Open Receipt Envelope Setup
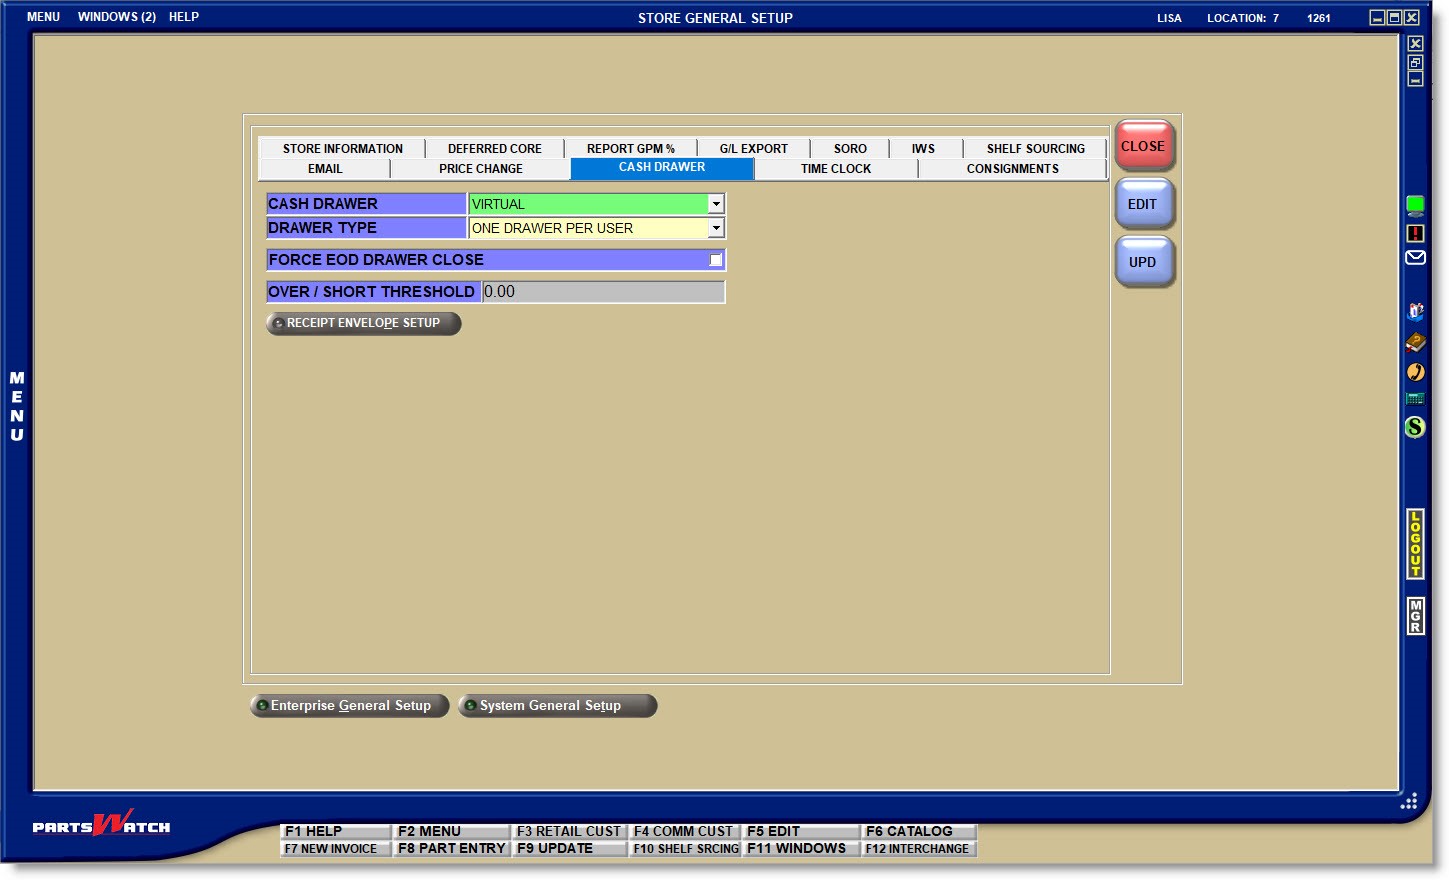This screenshot has width=1449, height=880. (363, 323)
